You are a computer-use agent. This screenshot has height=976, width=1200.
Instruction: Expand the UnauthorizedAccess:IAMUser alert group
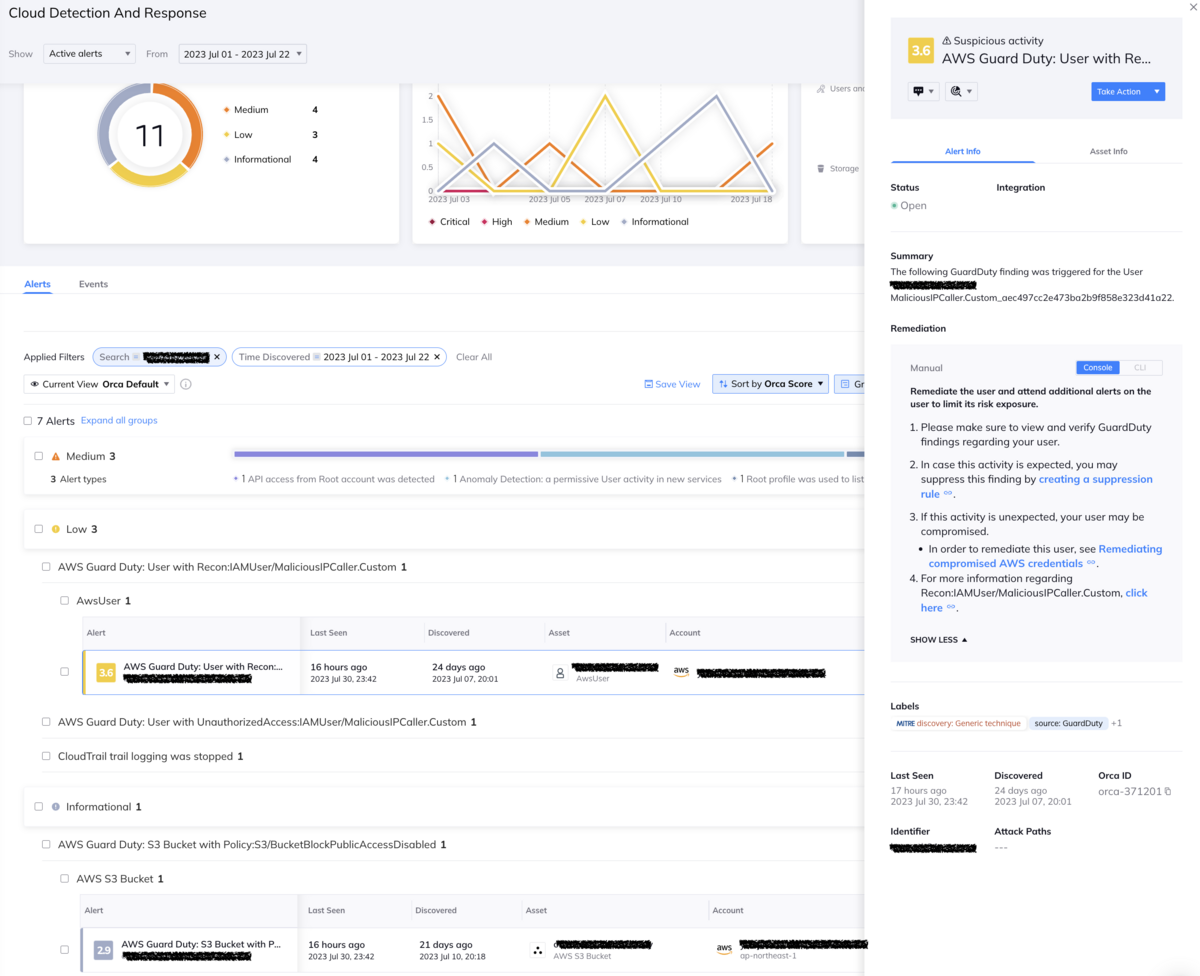pos(267,722)
